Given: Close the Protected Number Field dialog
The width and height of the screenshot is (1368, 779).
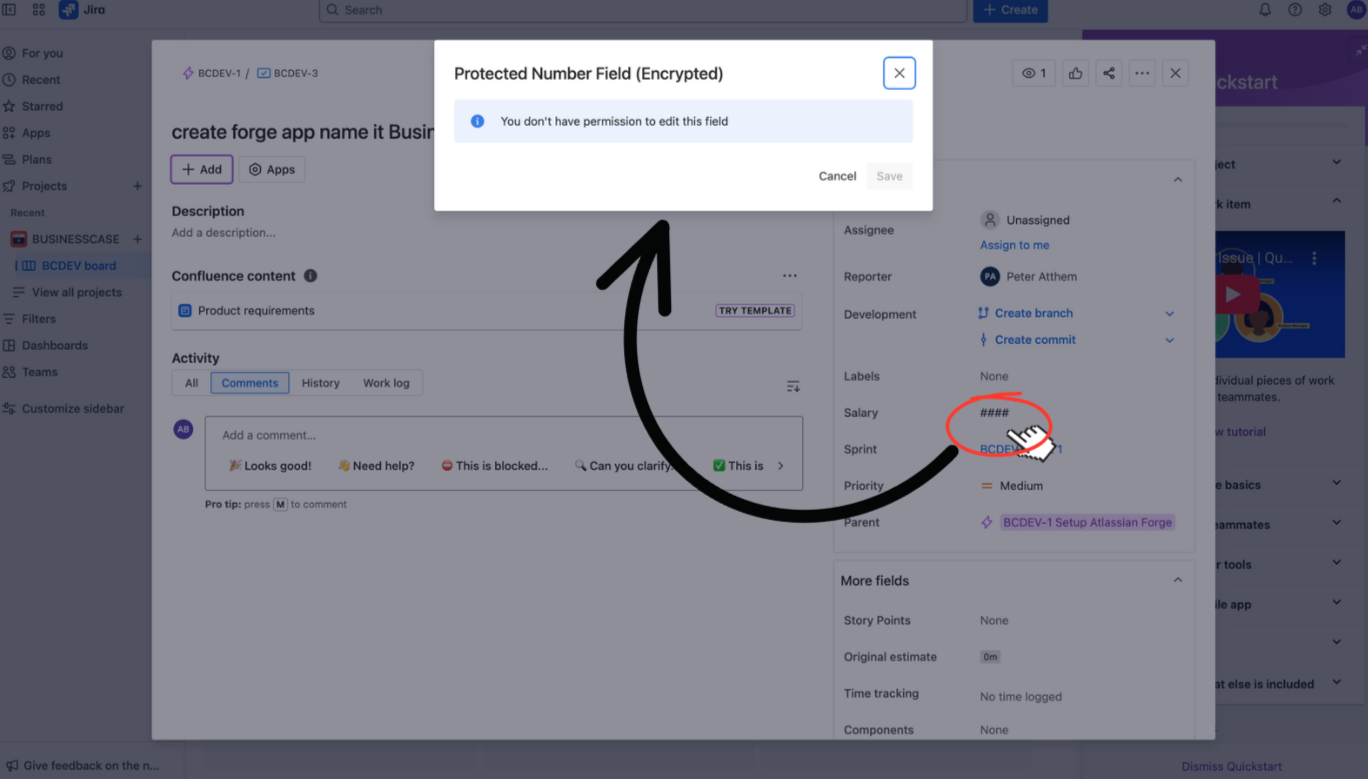Looking at the screenshot, I should point(899,73).
